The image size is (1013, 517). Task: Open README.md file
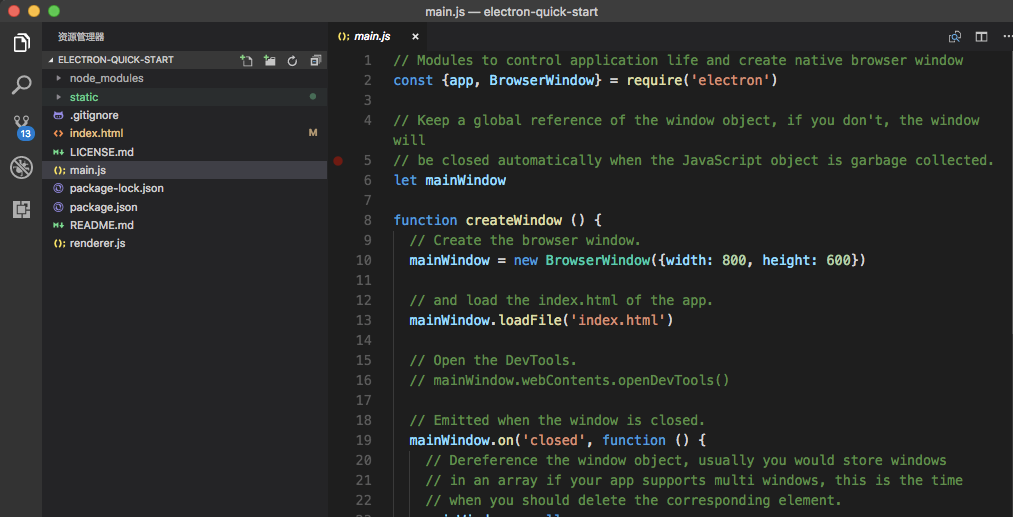point(185,226)
